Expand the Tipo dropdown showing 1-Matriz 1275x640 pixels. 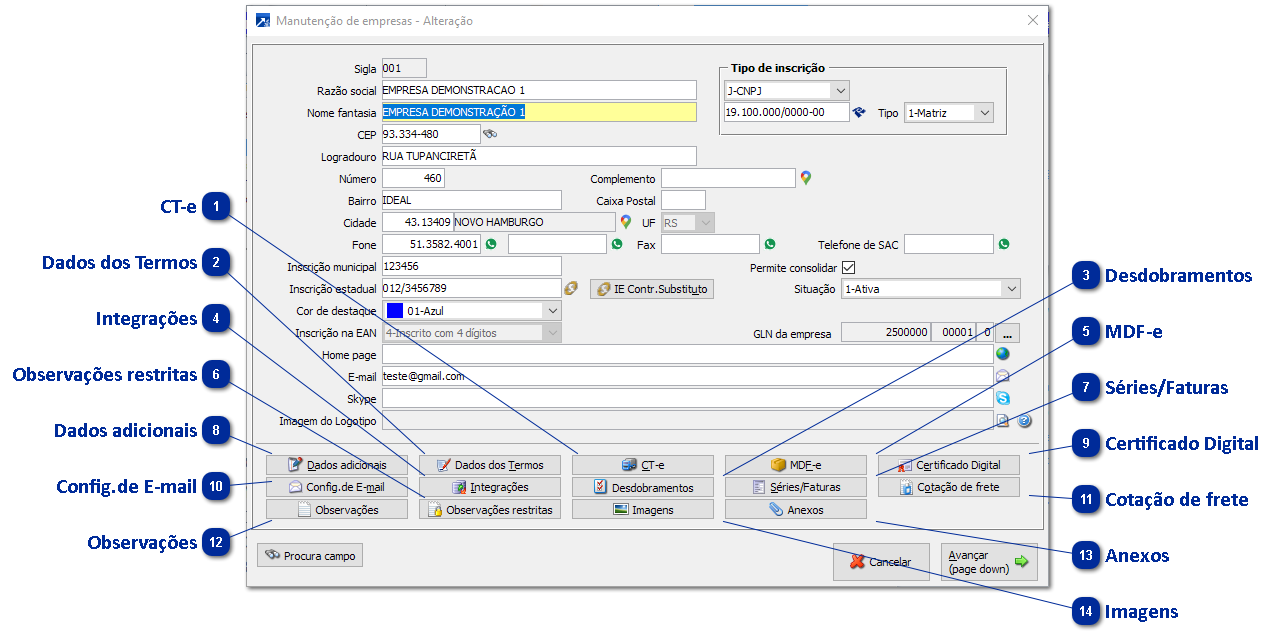pos(985,113)
